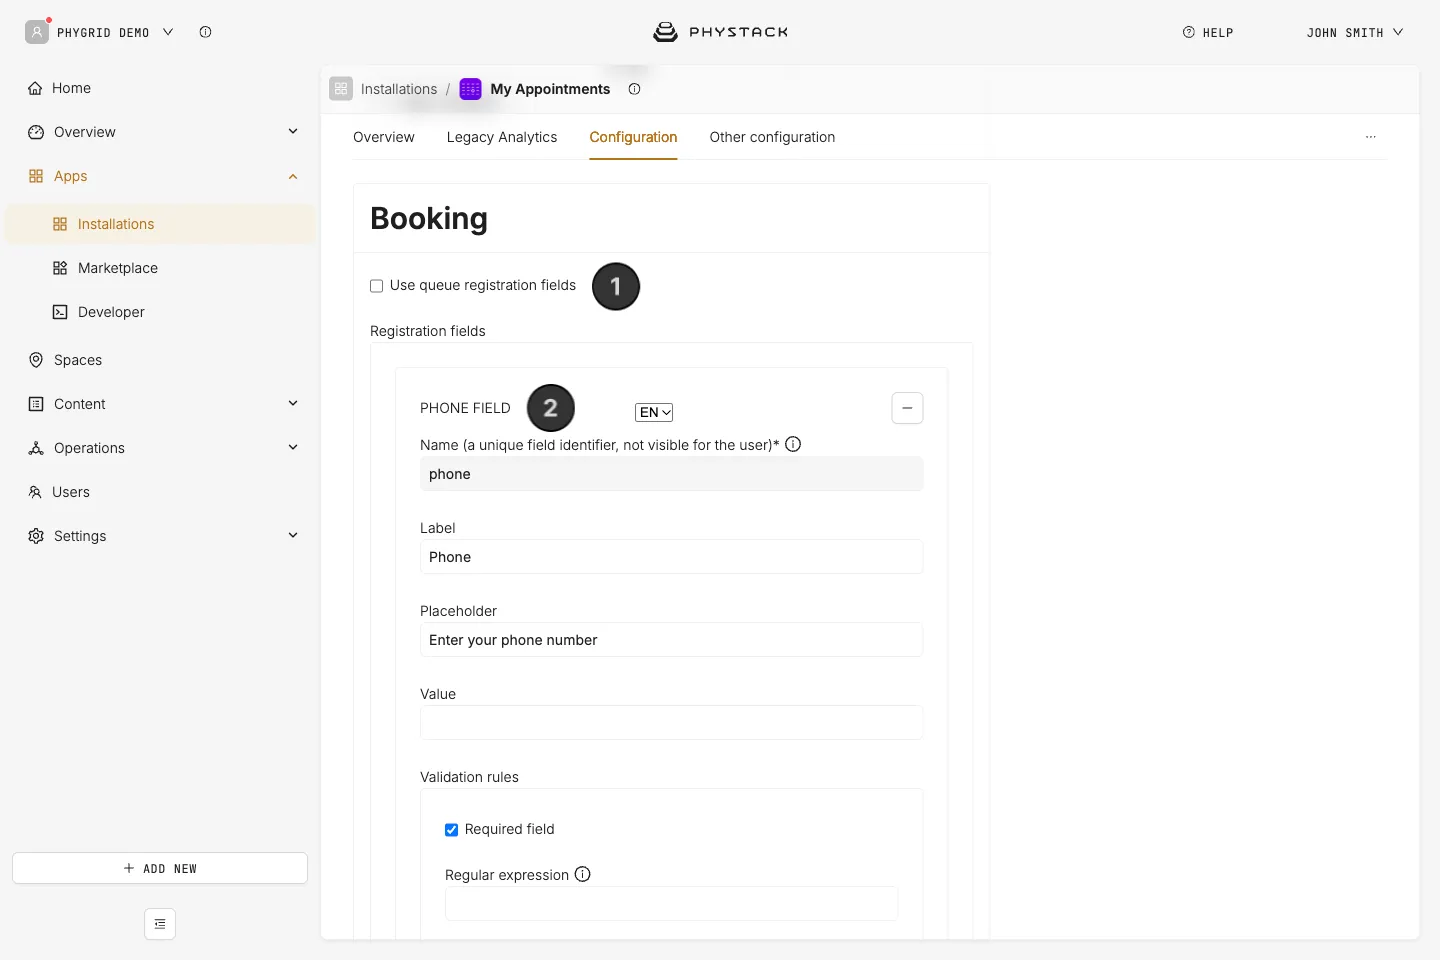Click the Spaces location pin icon
The image size is (1440, 960).
tap(36, 360)
